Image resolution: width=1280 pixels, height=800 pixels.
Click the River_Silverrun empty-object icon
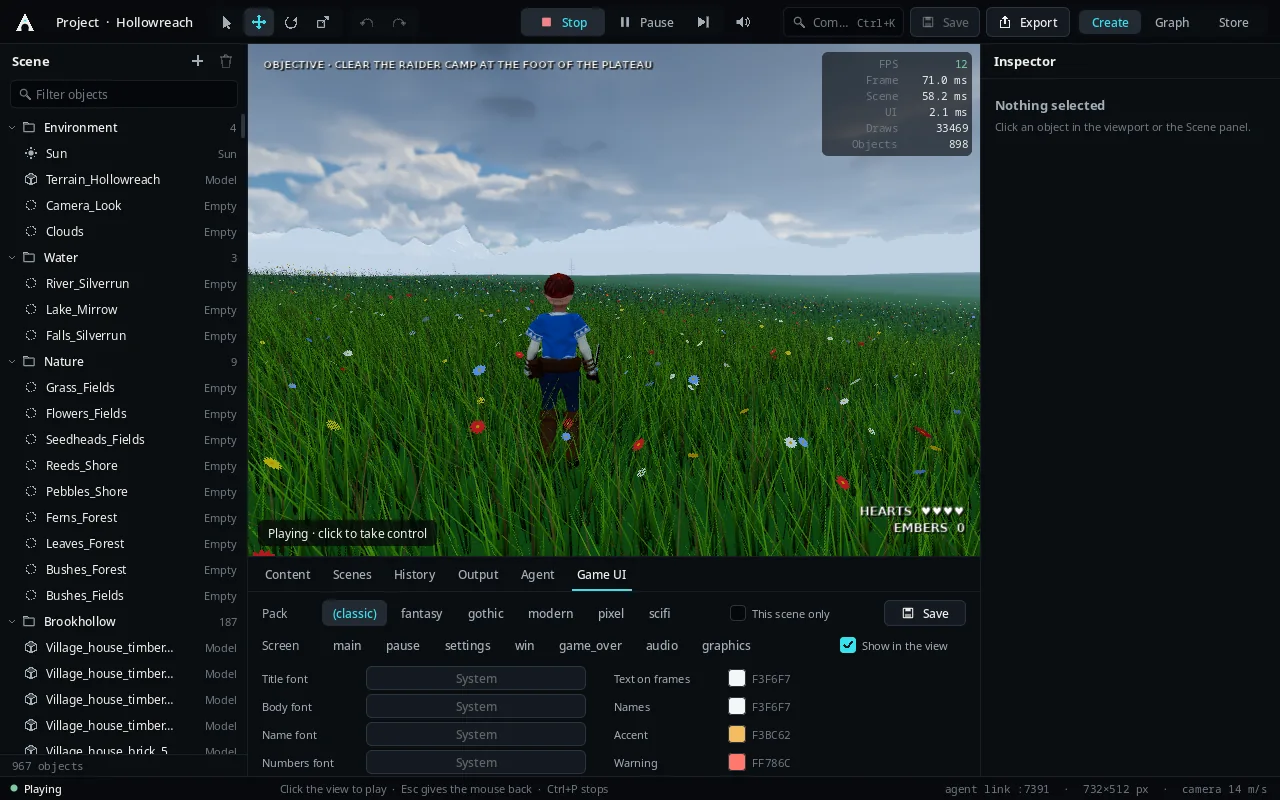[31, 283]
